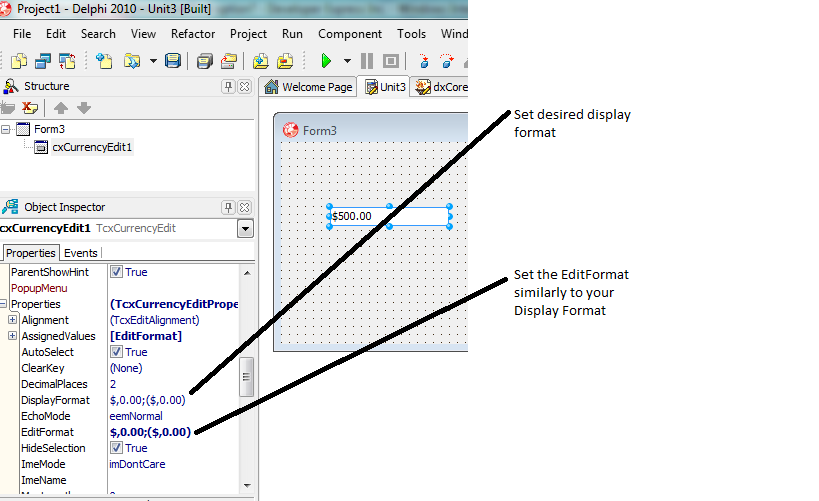The height and width of the screenshot is (501, 819).
Task: Open the component selector dropdown in Object Inspector
Action: (245, 229)
